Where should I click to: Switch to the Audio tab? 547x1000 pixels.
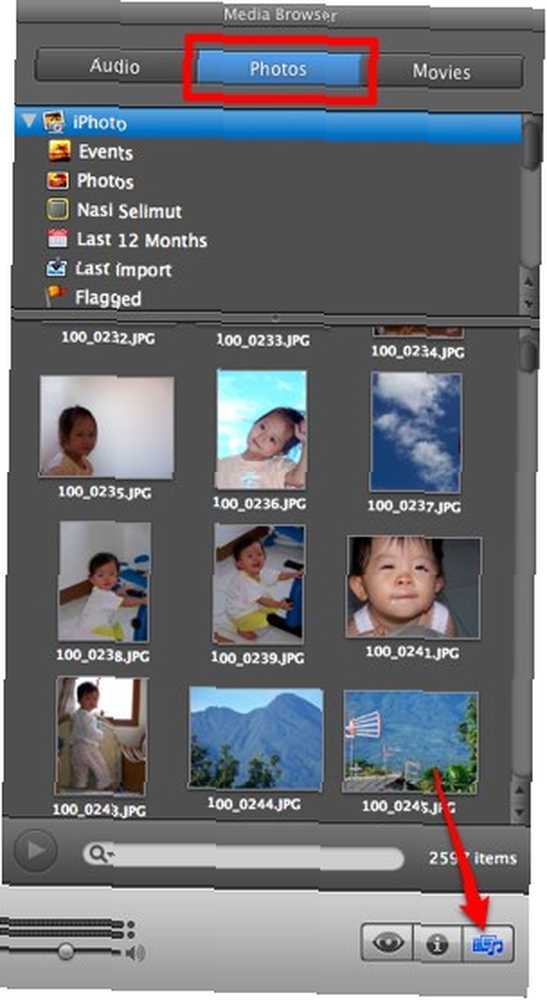click(115, 66)
